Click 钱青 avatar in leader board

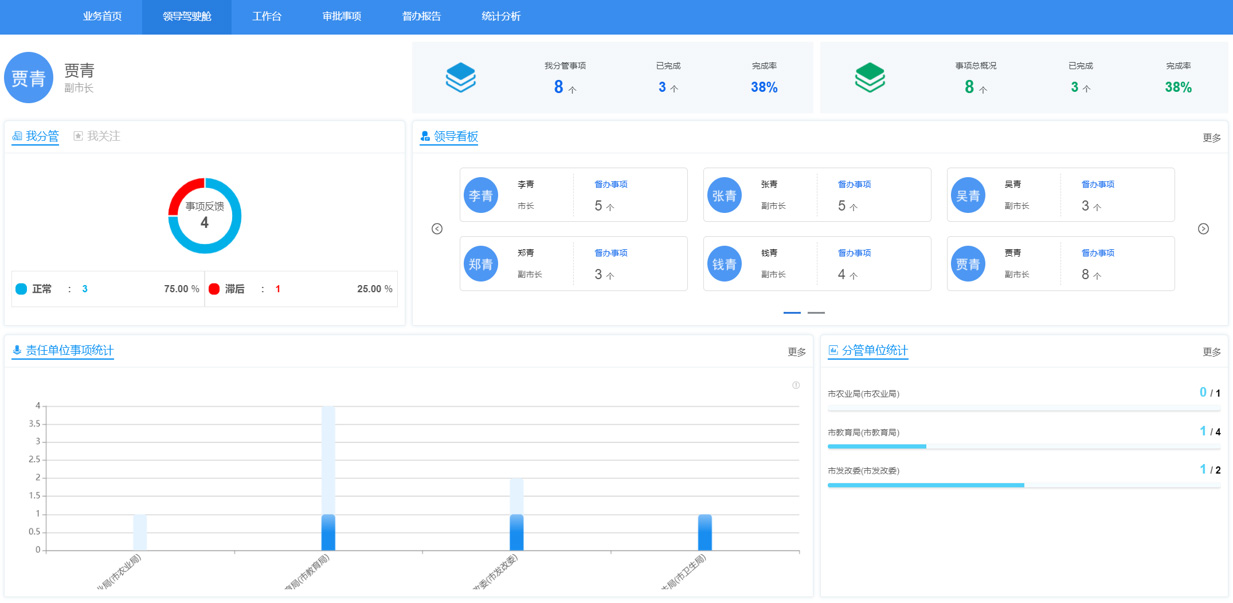tap(724, 264)
